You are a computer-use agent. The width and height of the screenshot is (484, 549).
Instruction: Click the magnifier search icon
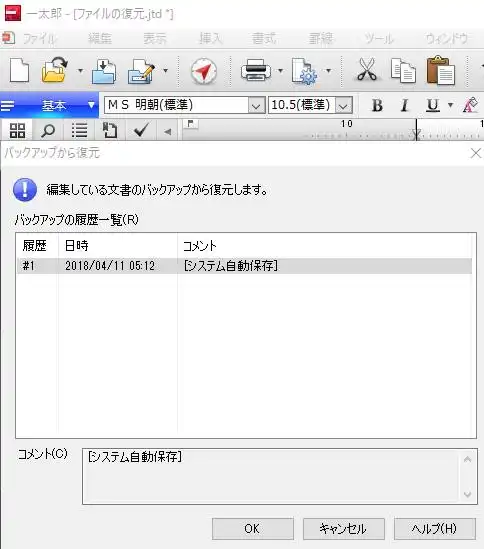pyautogui.click(x=48, y=131)
